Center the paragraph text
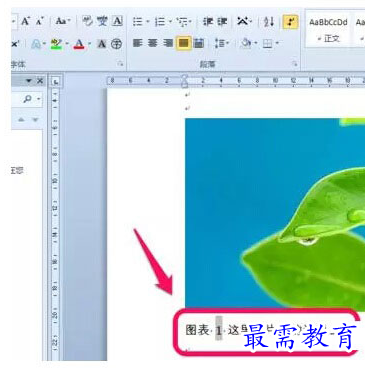The image size is (365, 368). [x=153, y=43]
